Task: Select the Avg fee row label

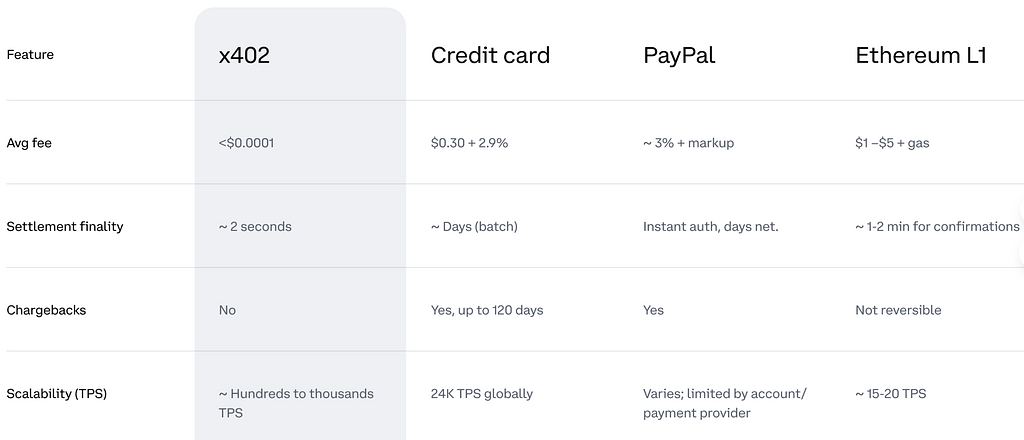Action: pos(29,143)
